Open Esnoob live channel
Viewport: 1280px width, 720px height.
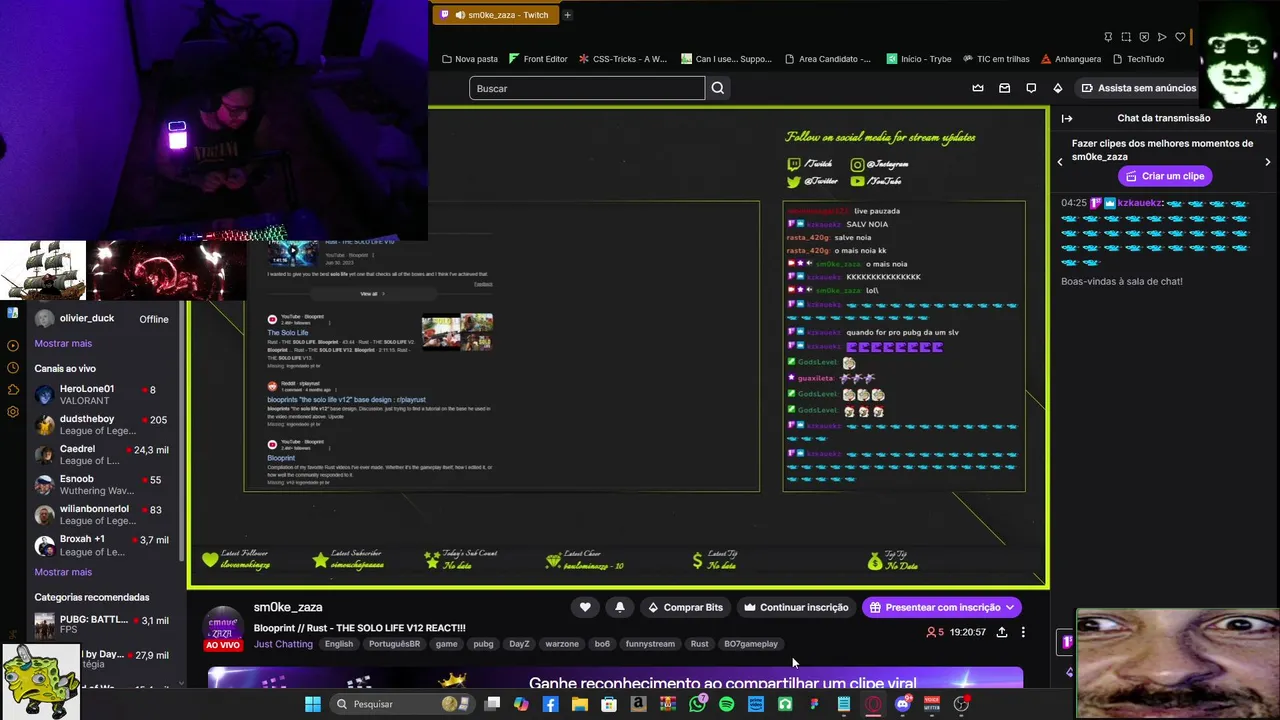tap(102, 484)
